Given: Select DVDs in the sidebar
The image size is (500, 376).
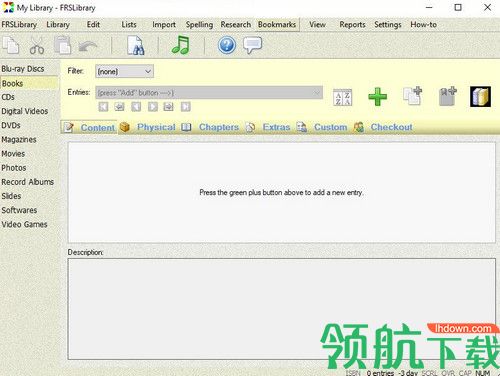Looking at the screenshot, I should click(x=11, y=126).
